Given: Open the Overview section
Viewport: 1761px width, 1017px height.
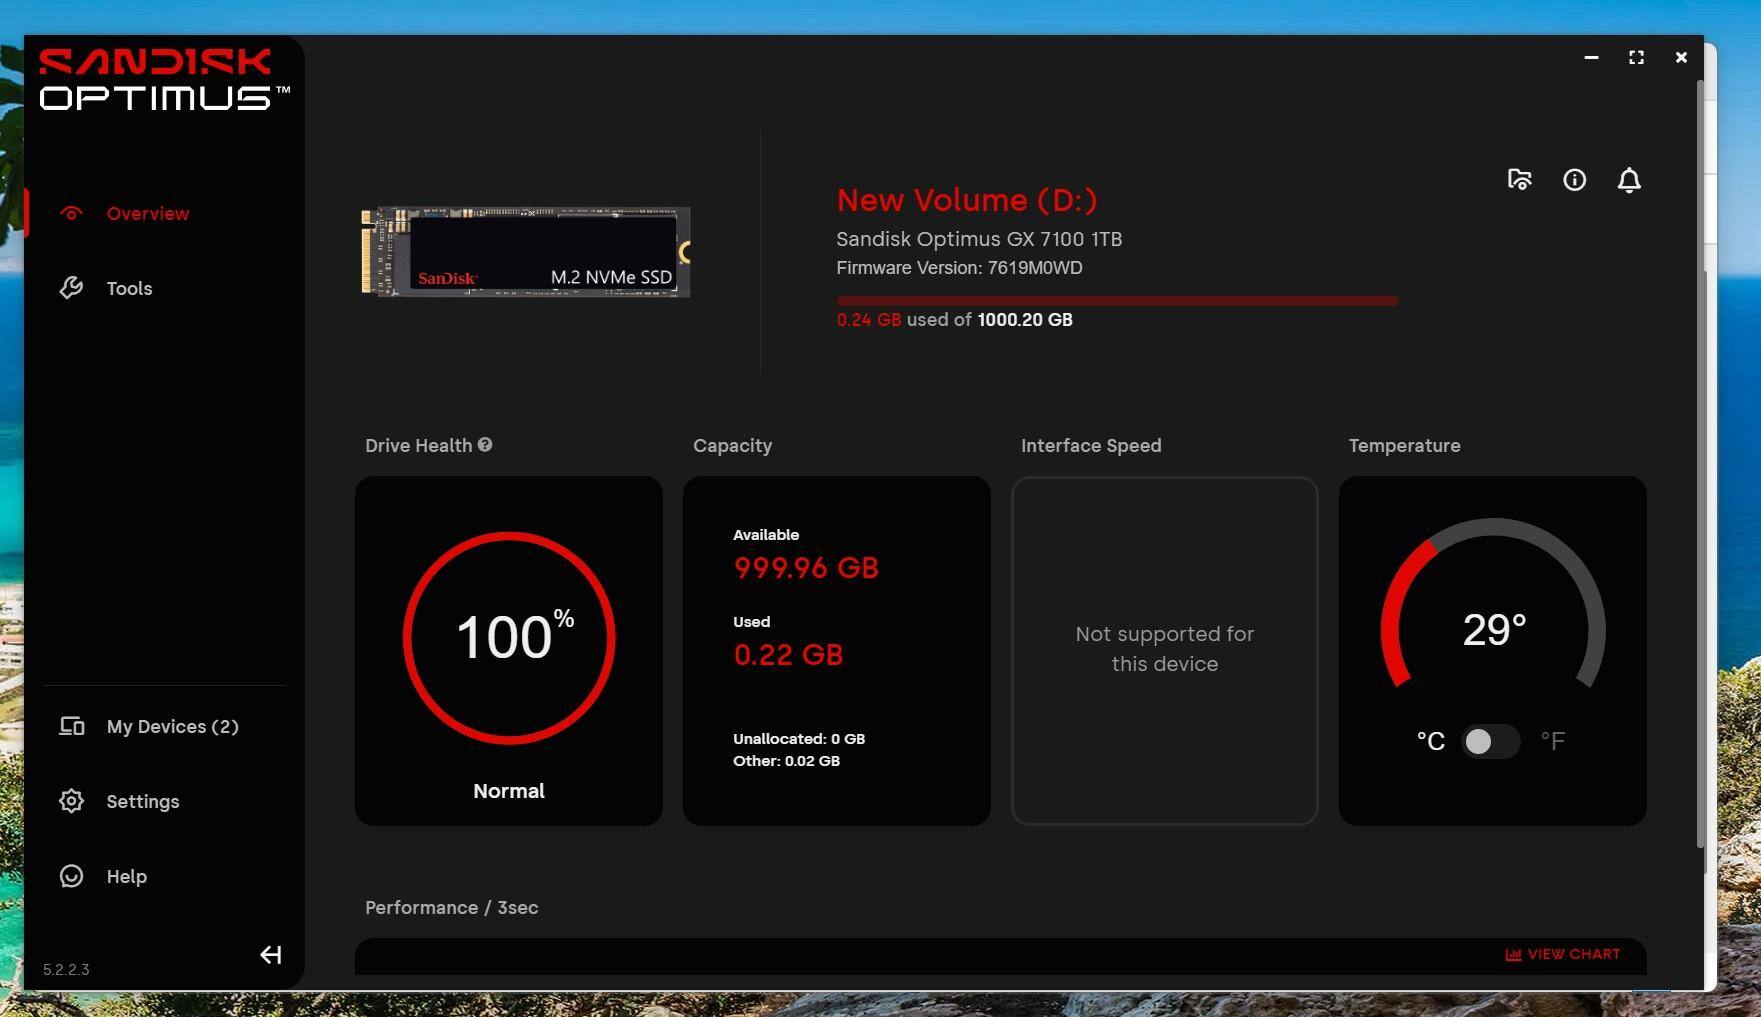Looking at the screenshot, I should coord(148,213).
